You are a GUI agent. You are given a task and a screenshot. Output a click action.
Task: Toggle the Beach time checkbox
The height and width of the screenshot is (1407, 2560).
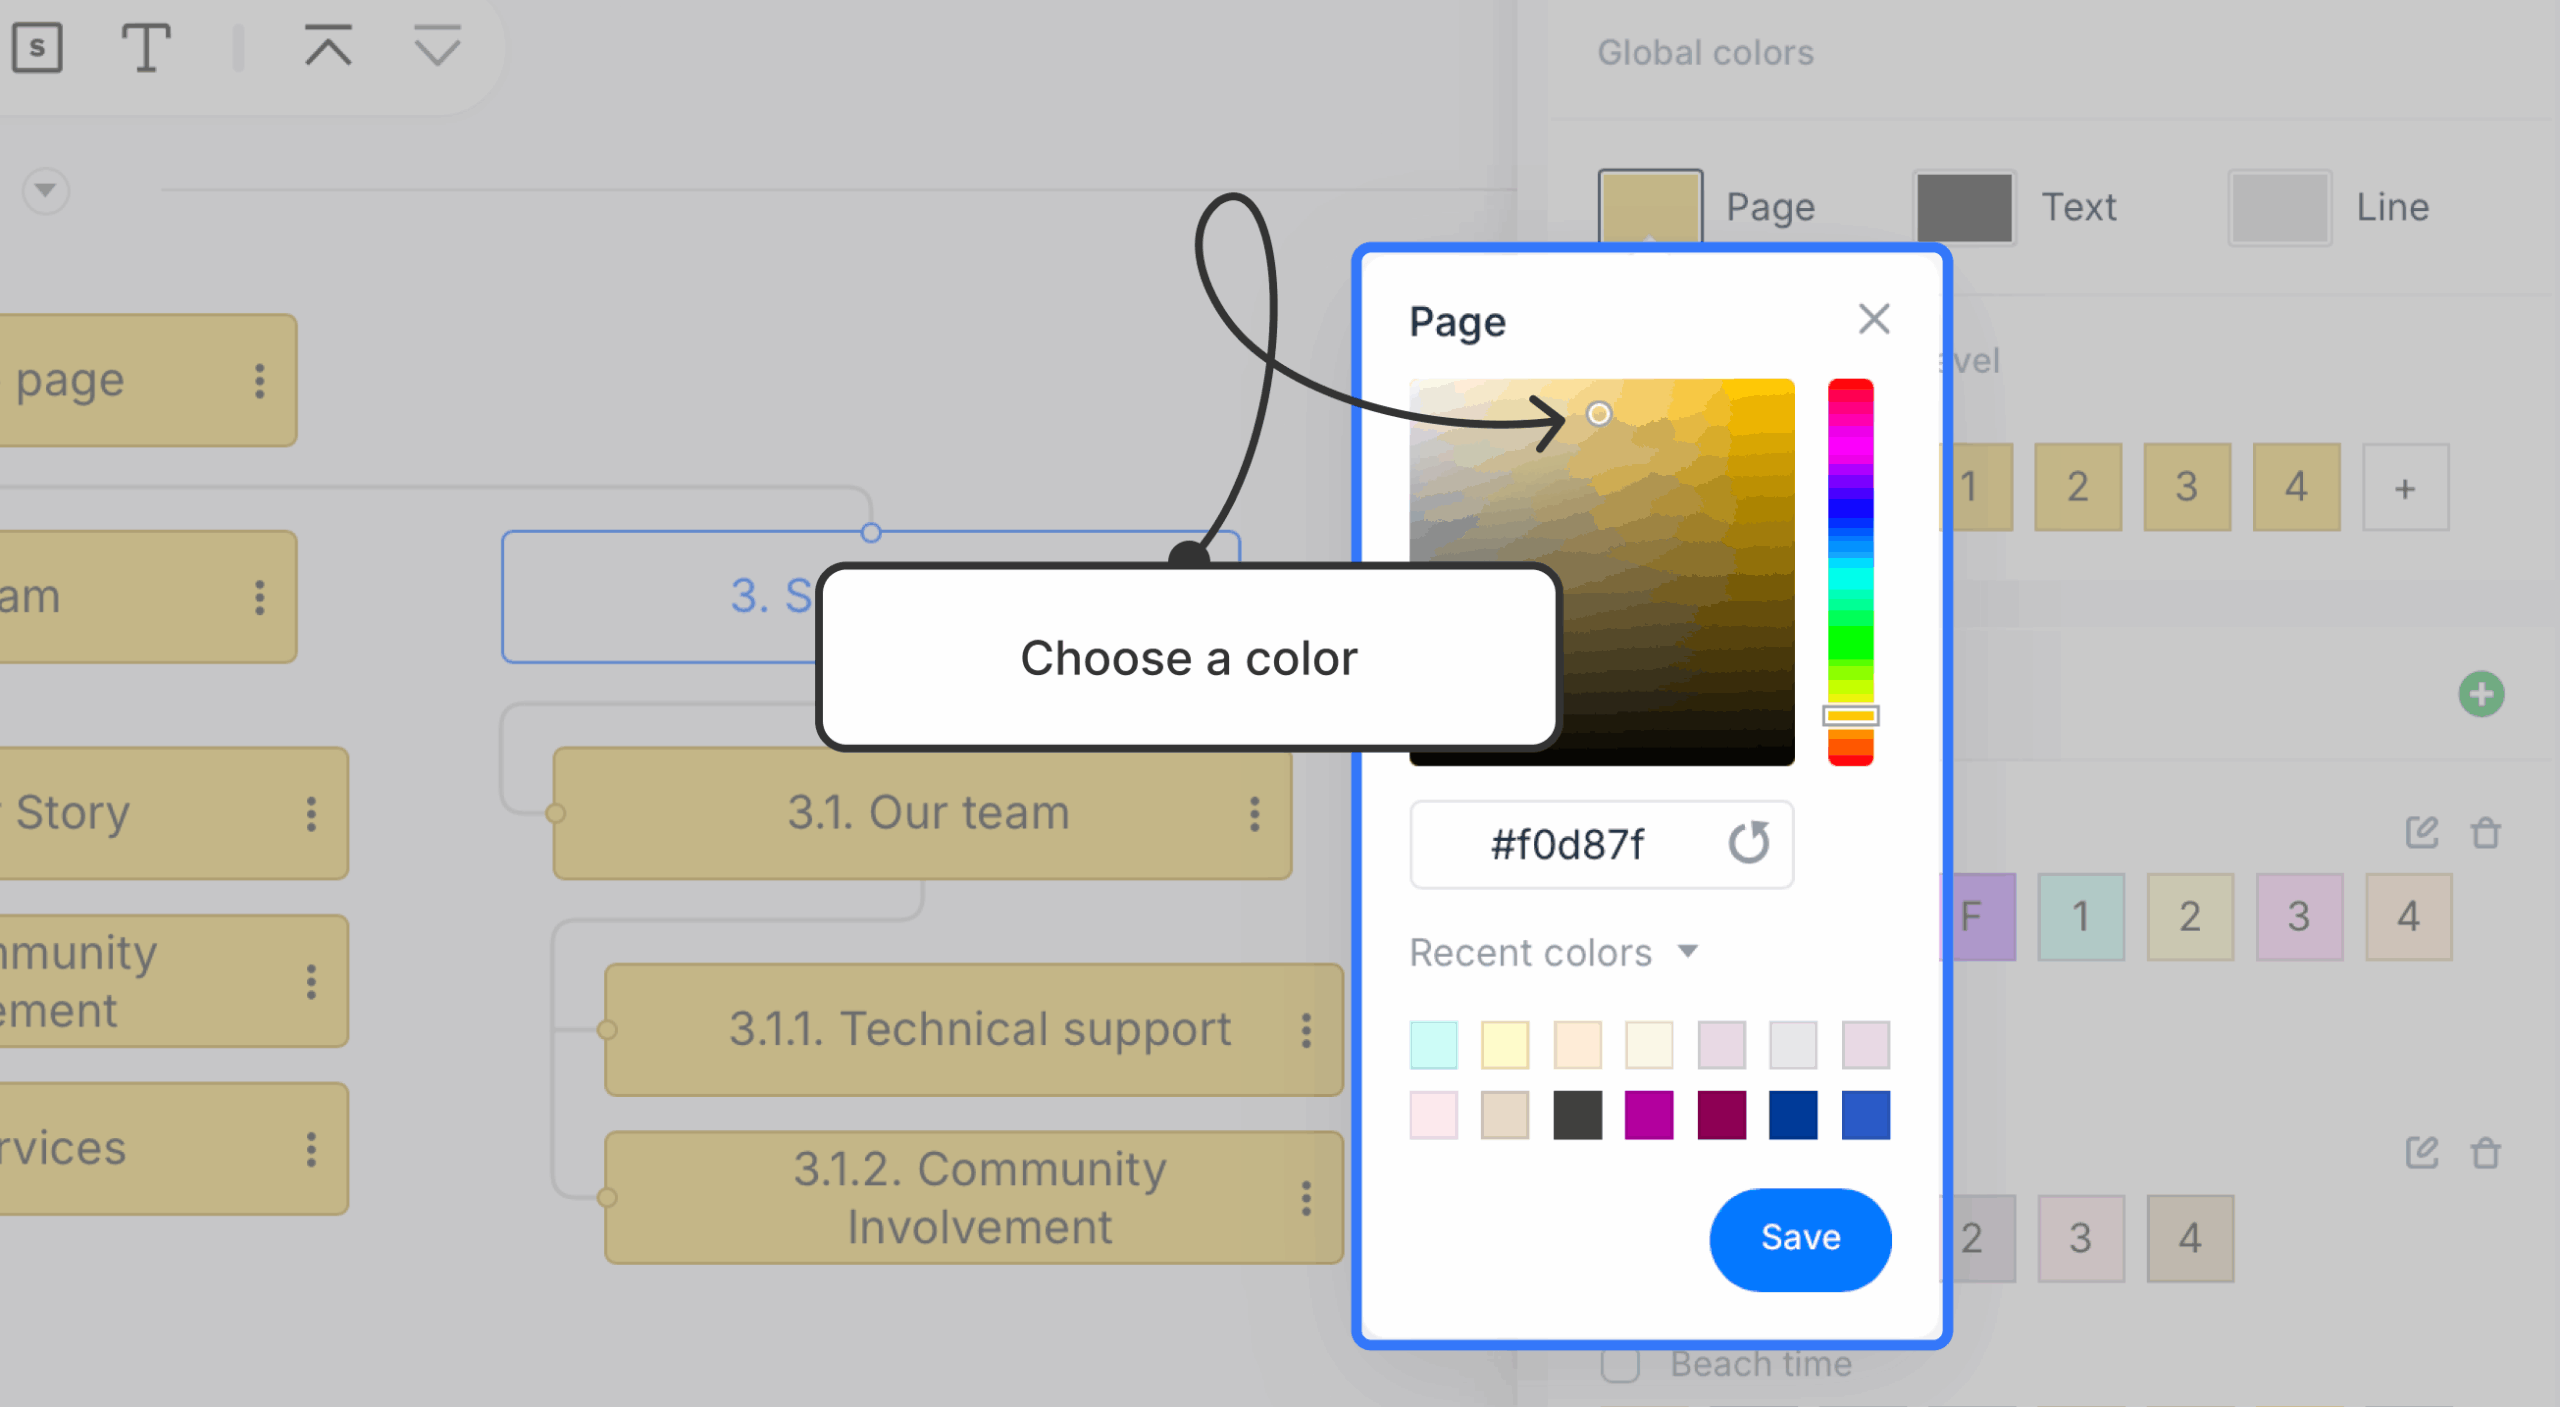[x=1619, y=1364]
